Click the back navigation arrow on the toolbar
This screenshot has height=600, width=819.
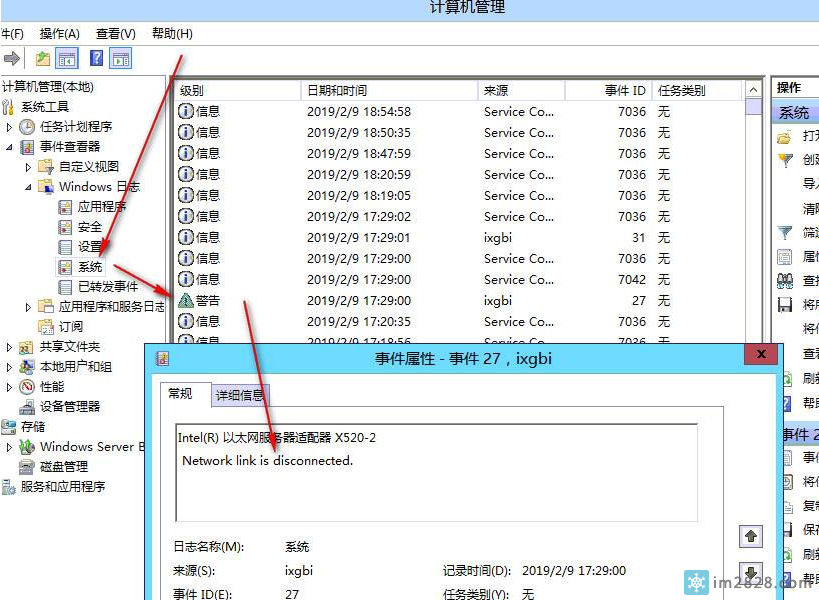point(10,57)
